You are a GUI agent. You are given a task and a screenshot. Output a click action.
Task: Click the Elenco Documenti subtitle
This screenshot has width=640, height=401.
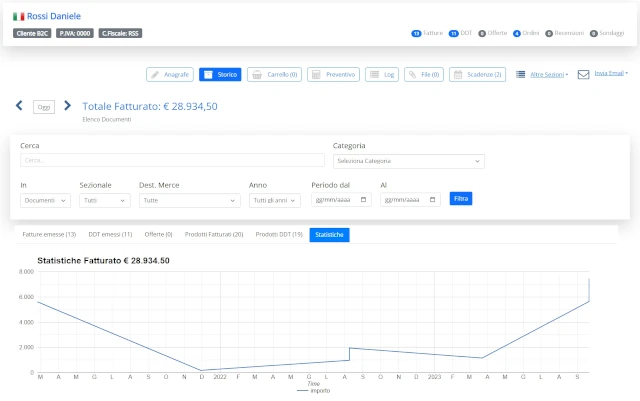point(107,120)
